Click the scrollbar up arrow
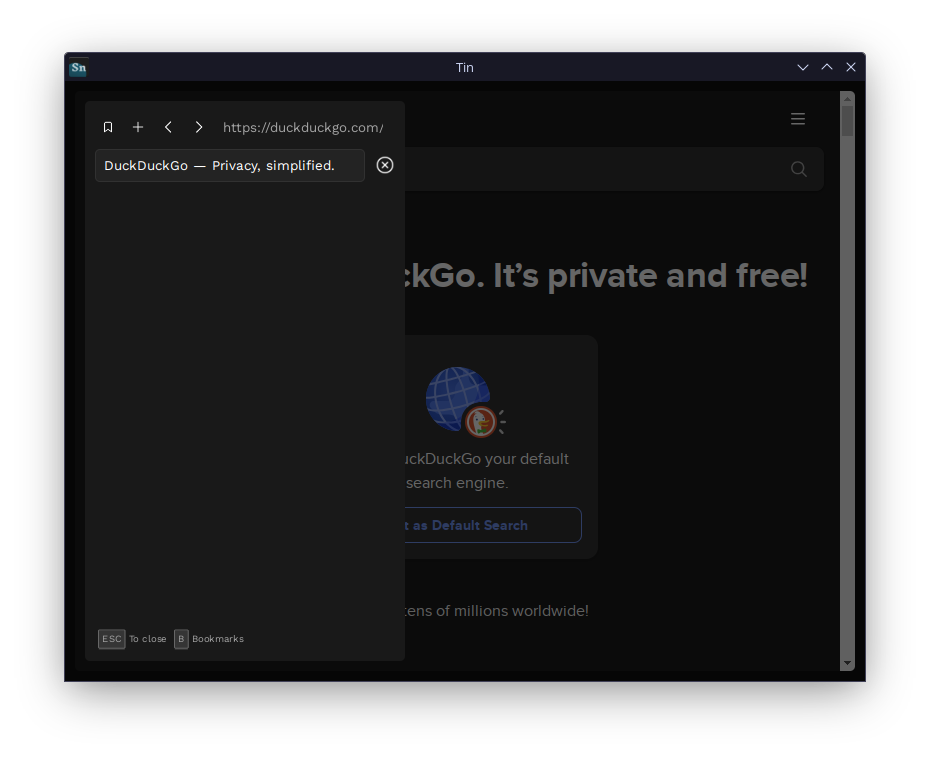The image size is (930, 758). coord(847,98)
